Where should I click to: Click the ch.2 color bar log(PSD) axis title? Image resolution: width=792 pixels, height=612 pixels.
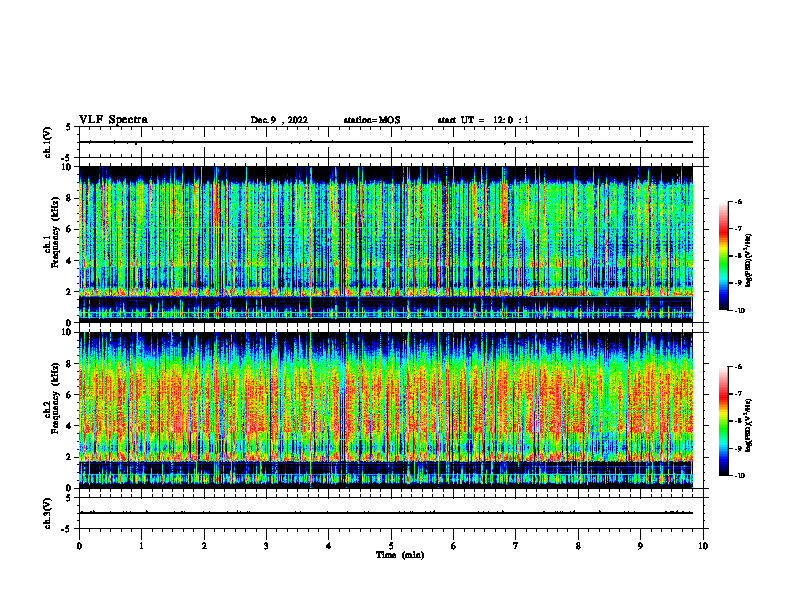[749, 425]
